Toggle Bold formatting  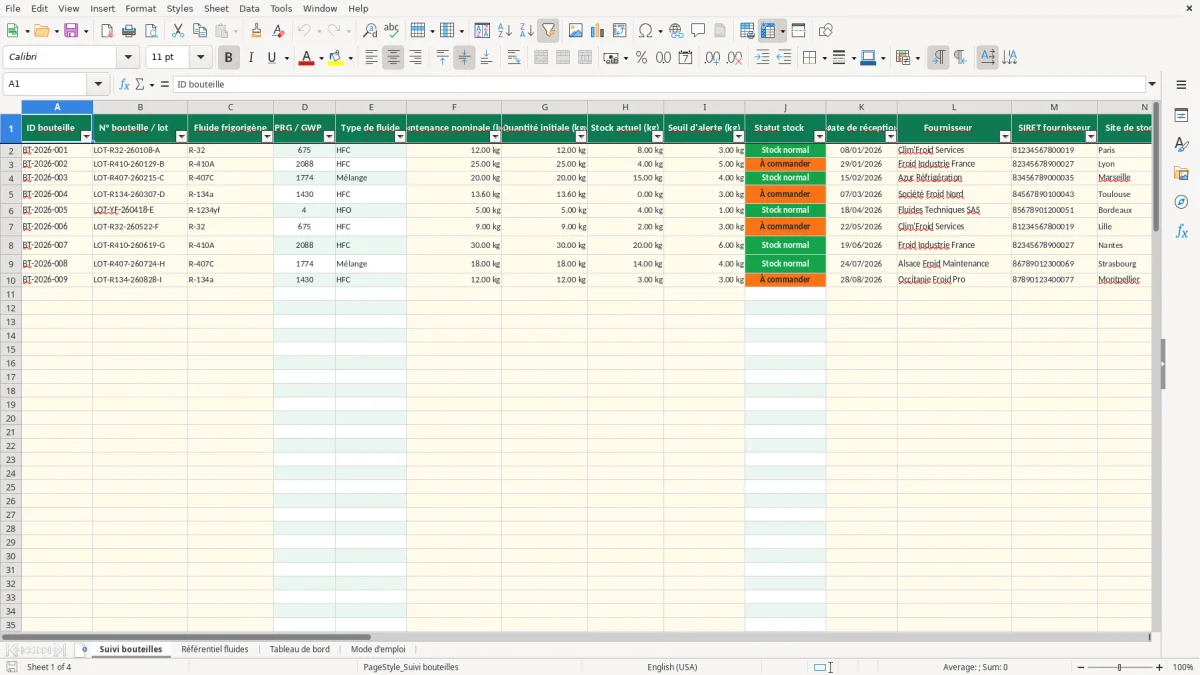pyautogui.click(x=229, y=58)
